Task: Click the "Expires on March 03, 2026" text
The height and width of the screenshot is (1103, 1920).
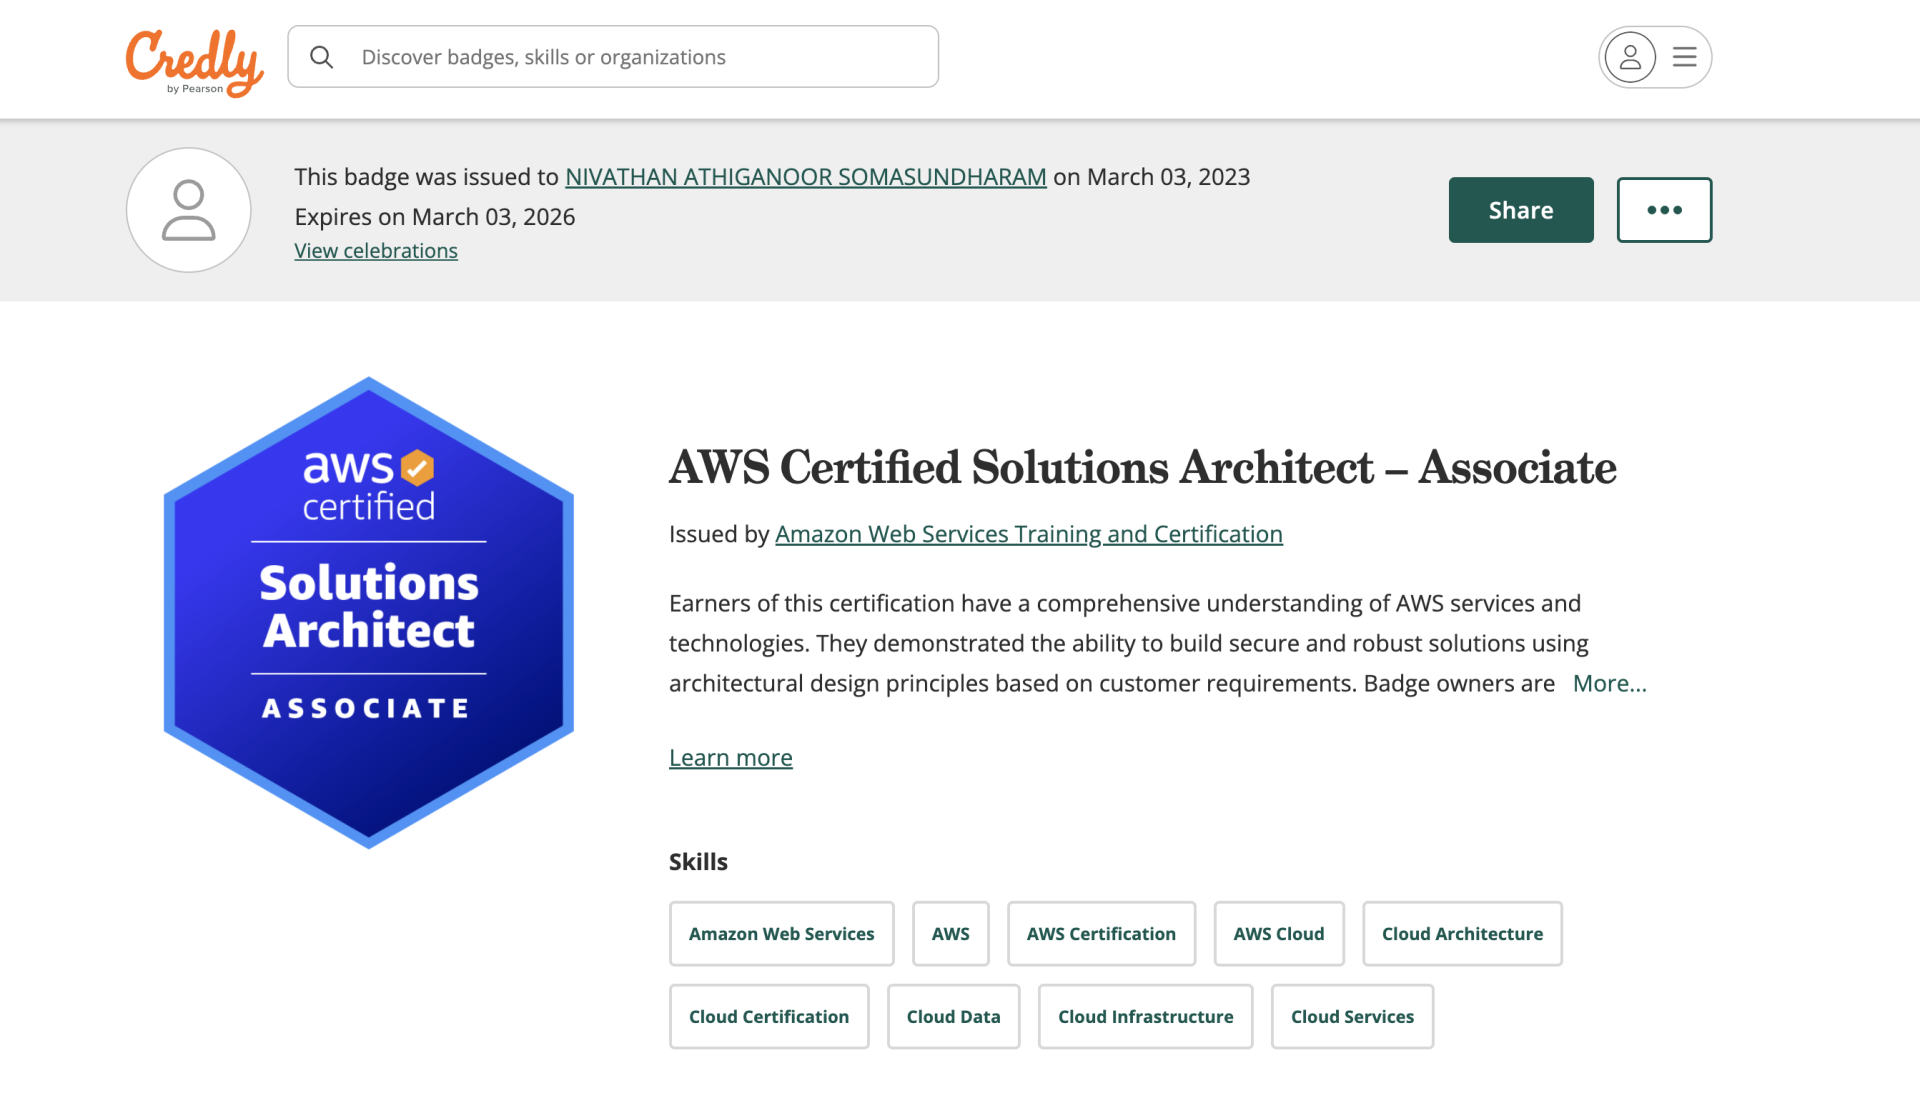Action: 435,217
